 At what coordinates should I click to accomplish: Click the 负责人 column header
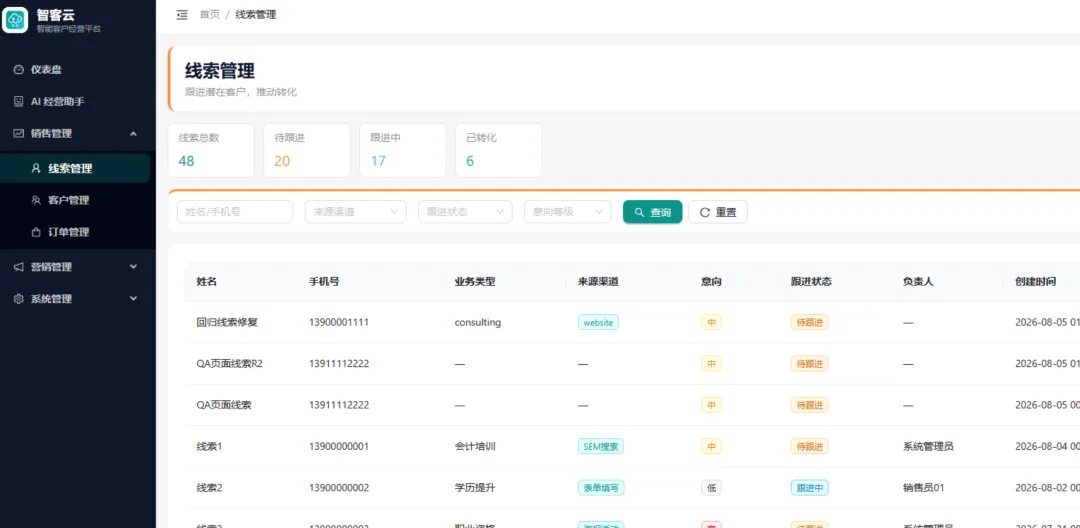[918, 282]
